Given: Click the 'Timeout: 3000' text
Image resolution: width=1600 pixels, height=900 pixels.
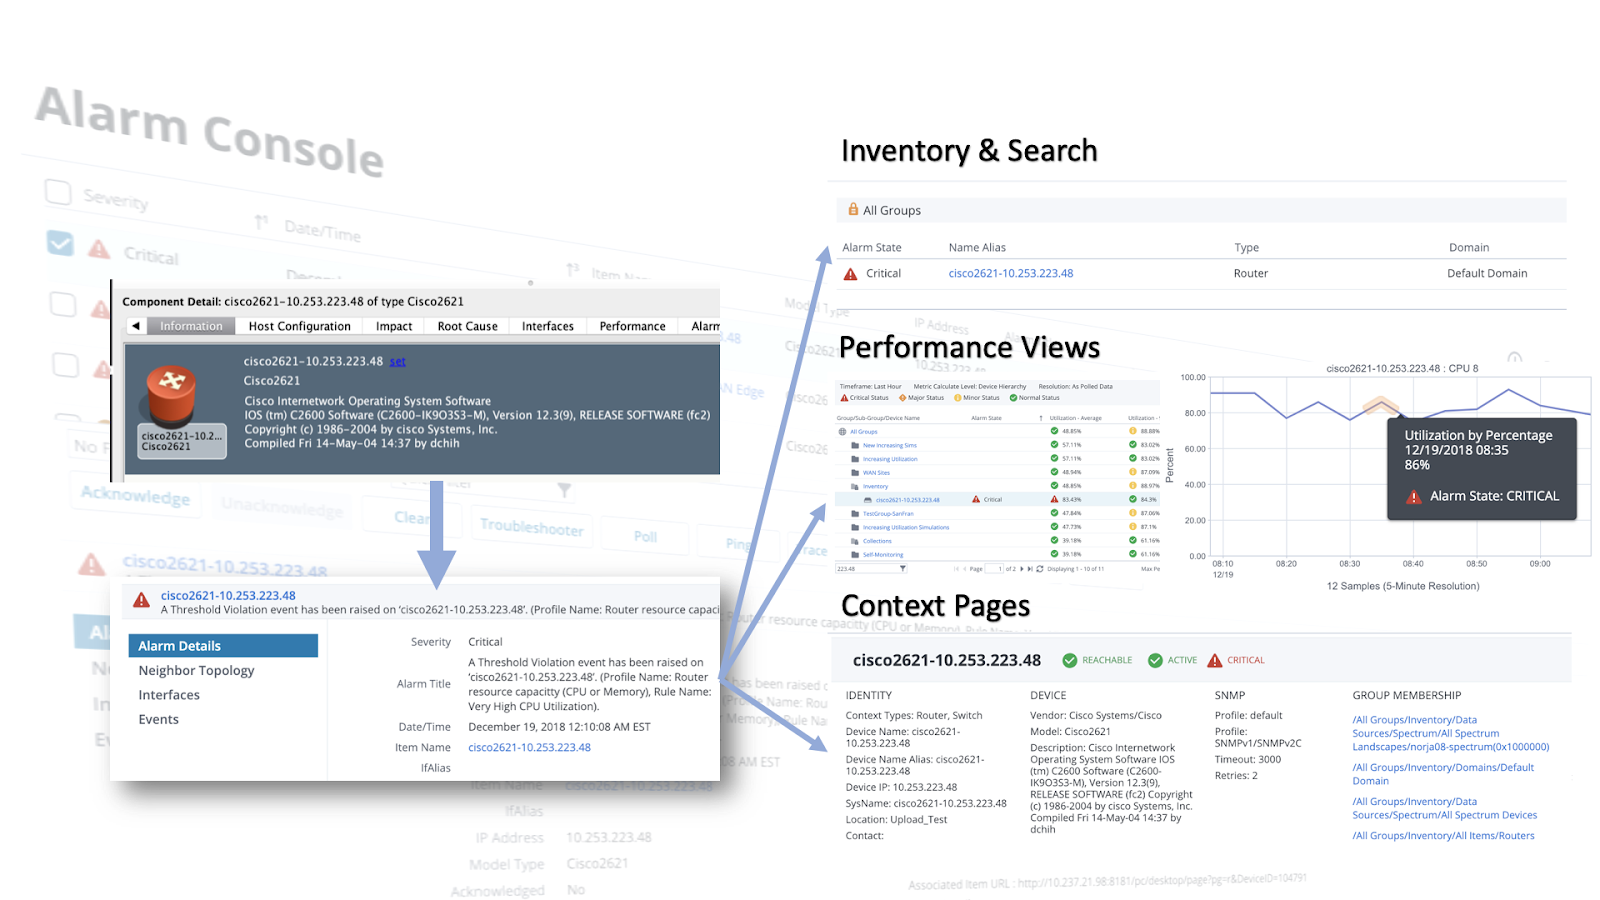Looking at the screenshot, I should [1248, 760].
